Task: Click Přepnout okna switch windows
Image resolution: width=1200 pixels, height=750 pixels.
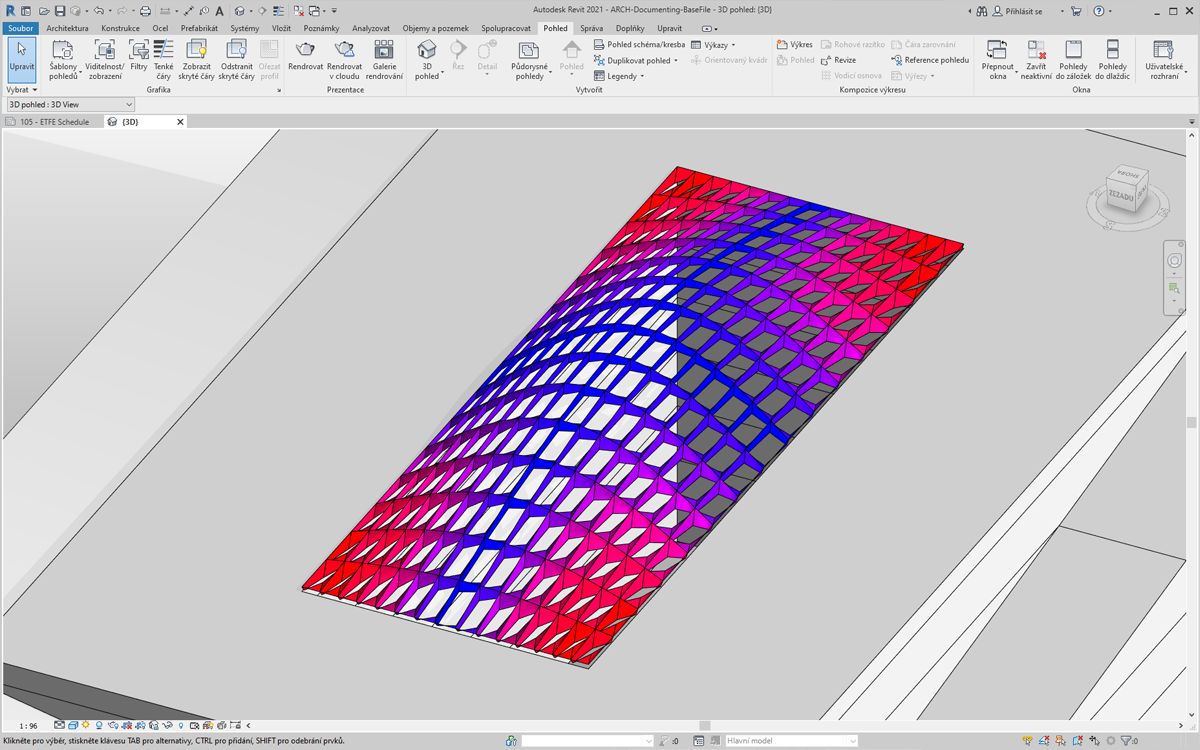Action: [x=997, y=60]
